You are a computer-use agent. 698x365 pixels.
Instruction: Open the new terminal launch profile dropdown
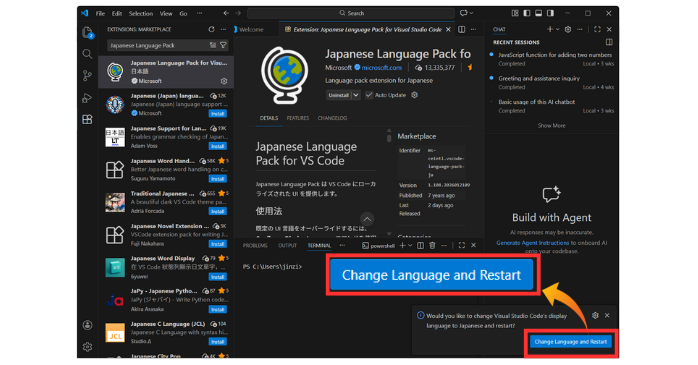(410, 245)
